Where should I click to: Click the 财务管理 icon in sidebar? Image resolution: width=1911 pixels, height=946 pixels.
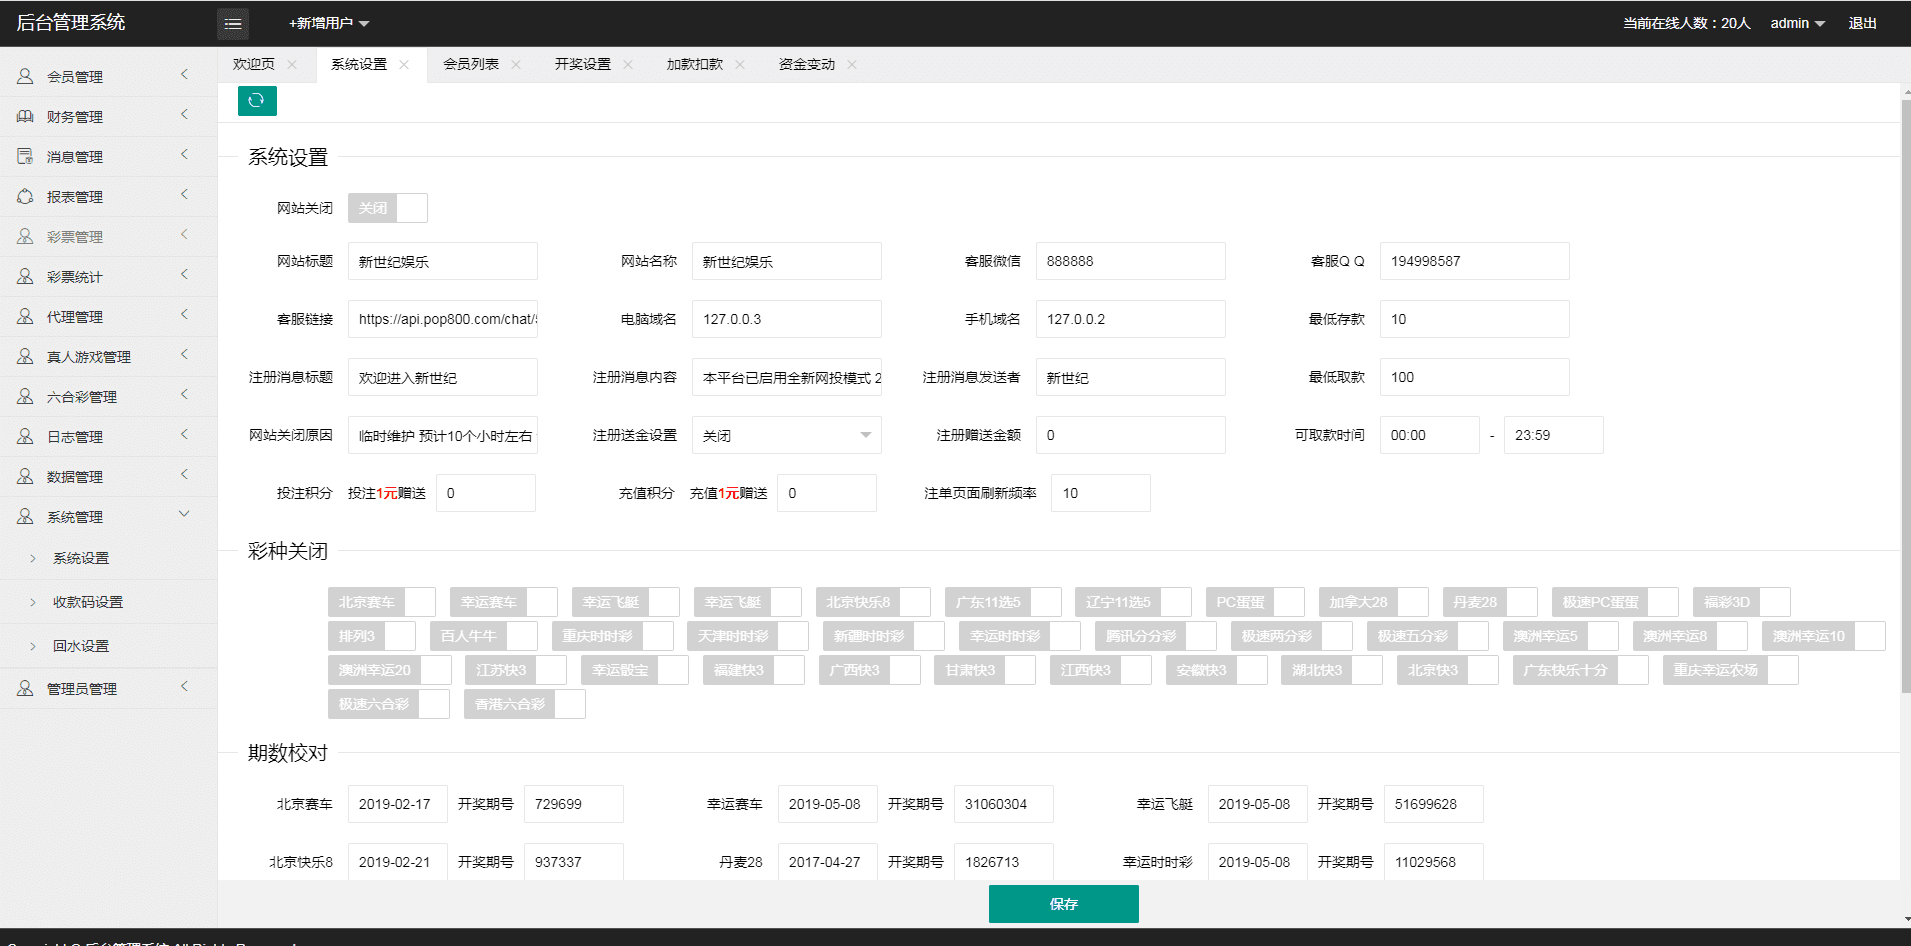click(x=25, y=117)
